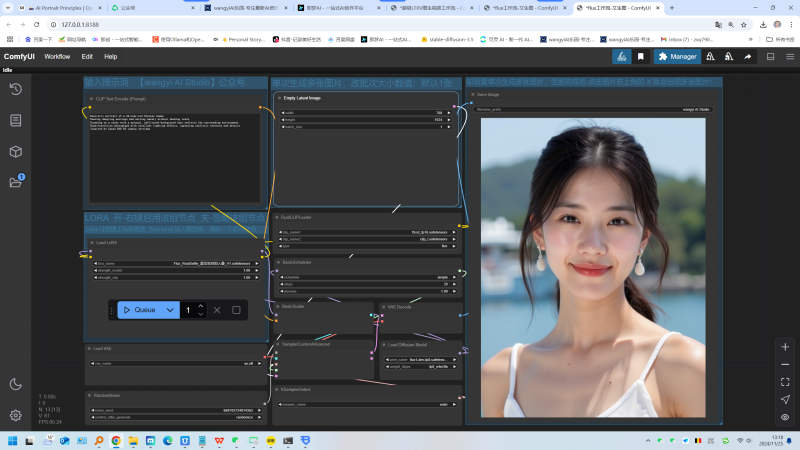This screenshot has width=800, height=450.
Task: Open settings via the gear icon
Action: tap(16, 415)
